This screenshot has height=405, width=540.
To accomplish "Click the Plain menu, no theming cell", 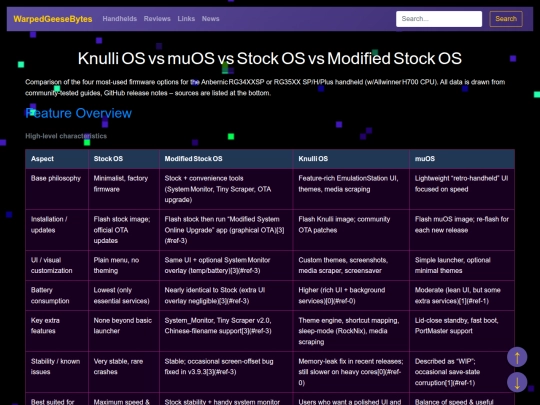I will 124,265.
